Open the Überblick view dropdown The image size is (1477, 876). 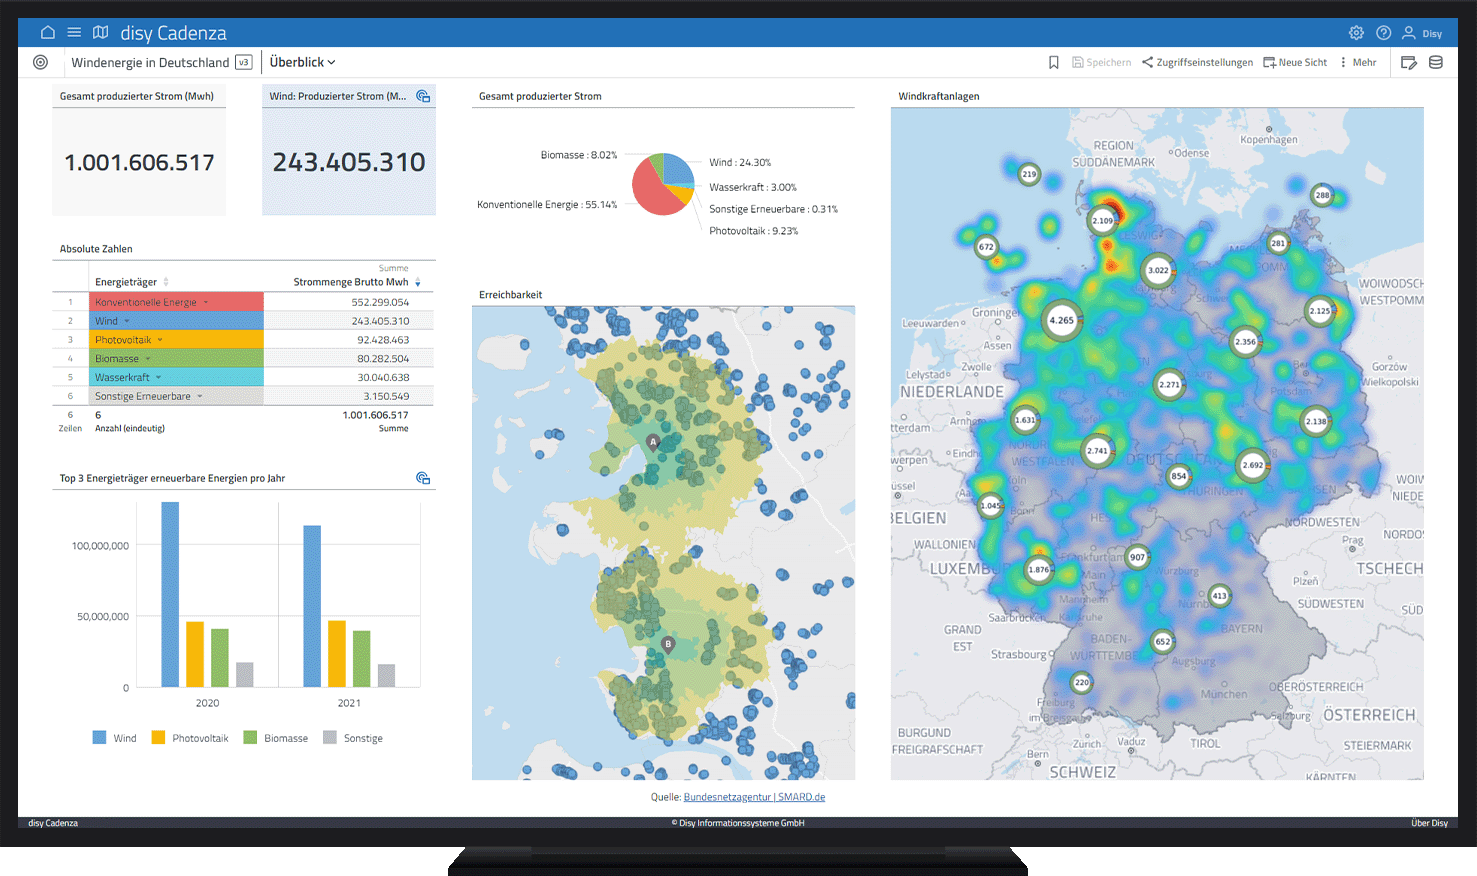click(302, 61)
